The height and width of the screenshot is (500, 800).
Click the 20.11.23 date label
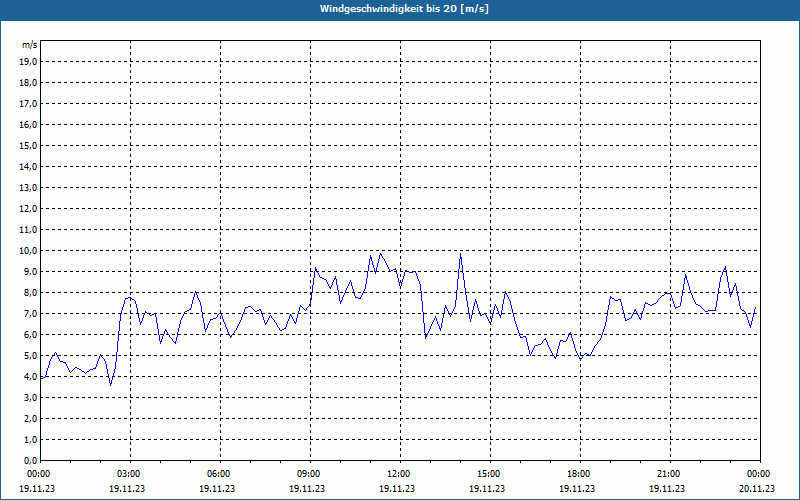pyautogui.click(x=757, y=488)
